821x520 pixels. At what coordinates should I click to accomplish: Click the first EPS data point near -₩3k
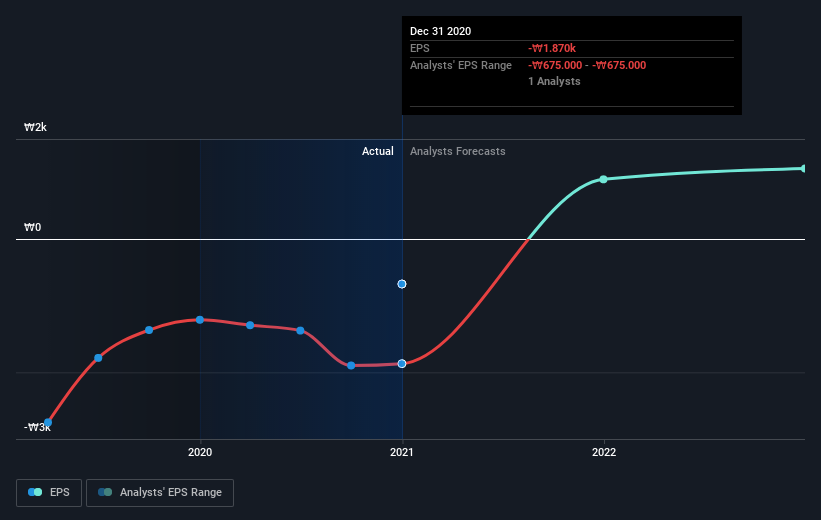point(48,423)
